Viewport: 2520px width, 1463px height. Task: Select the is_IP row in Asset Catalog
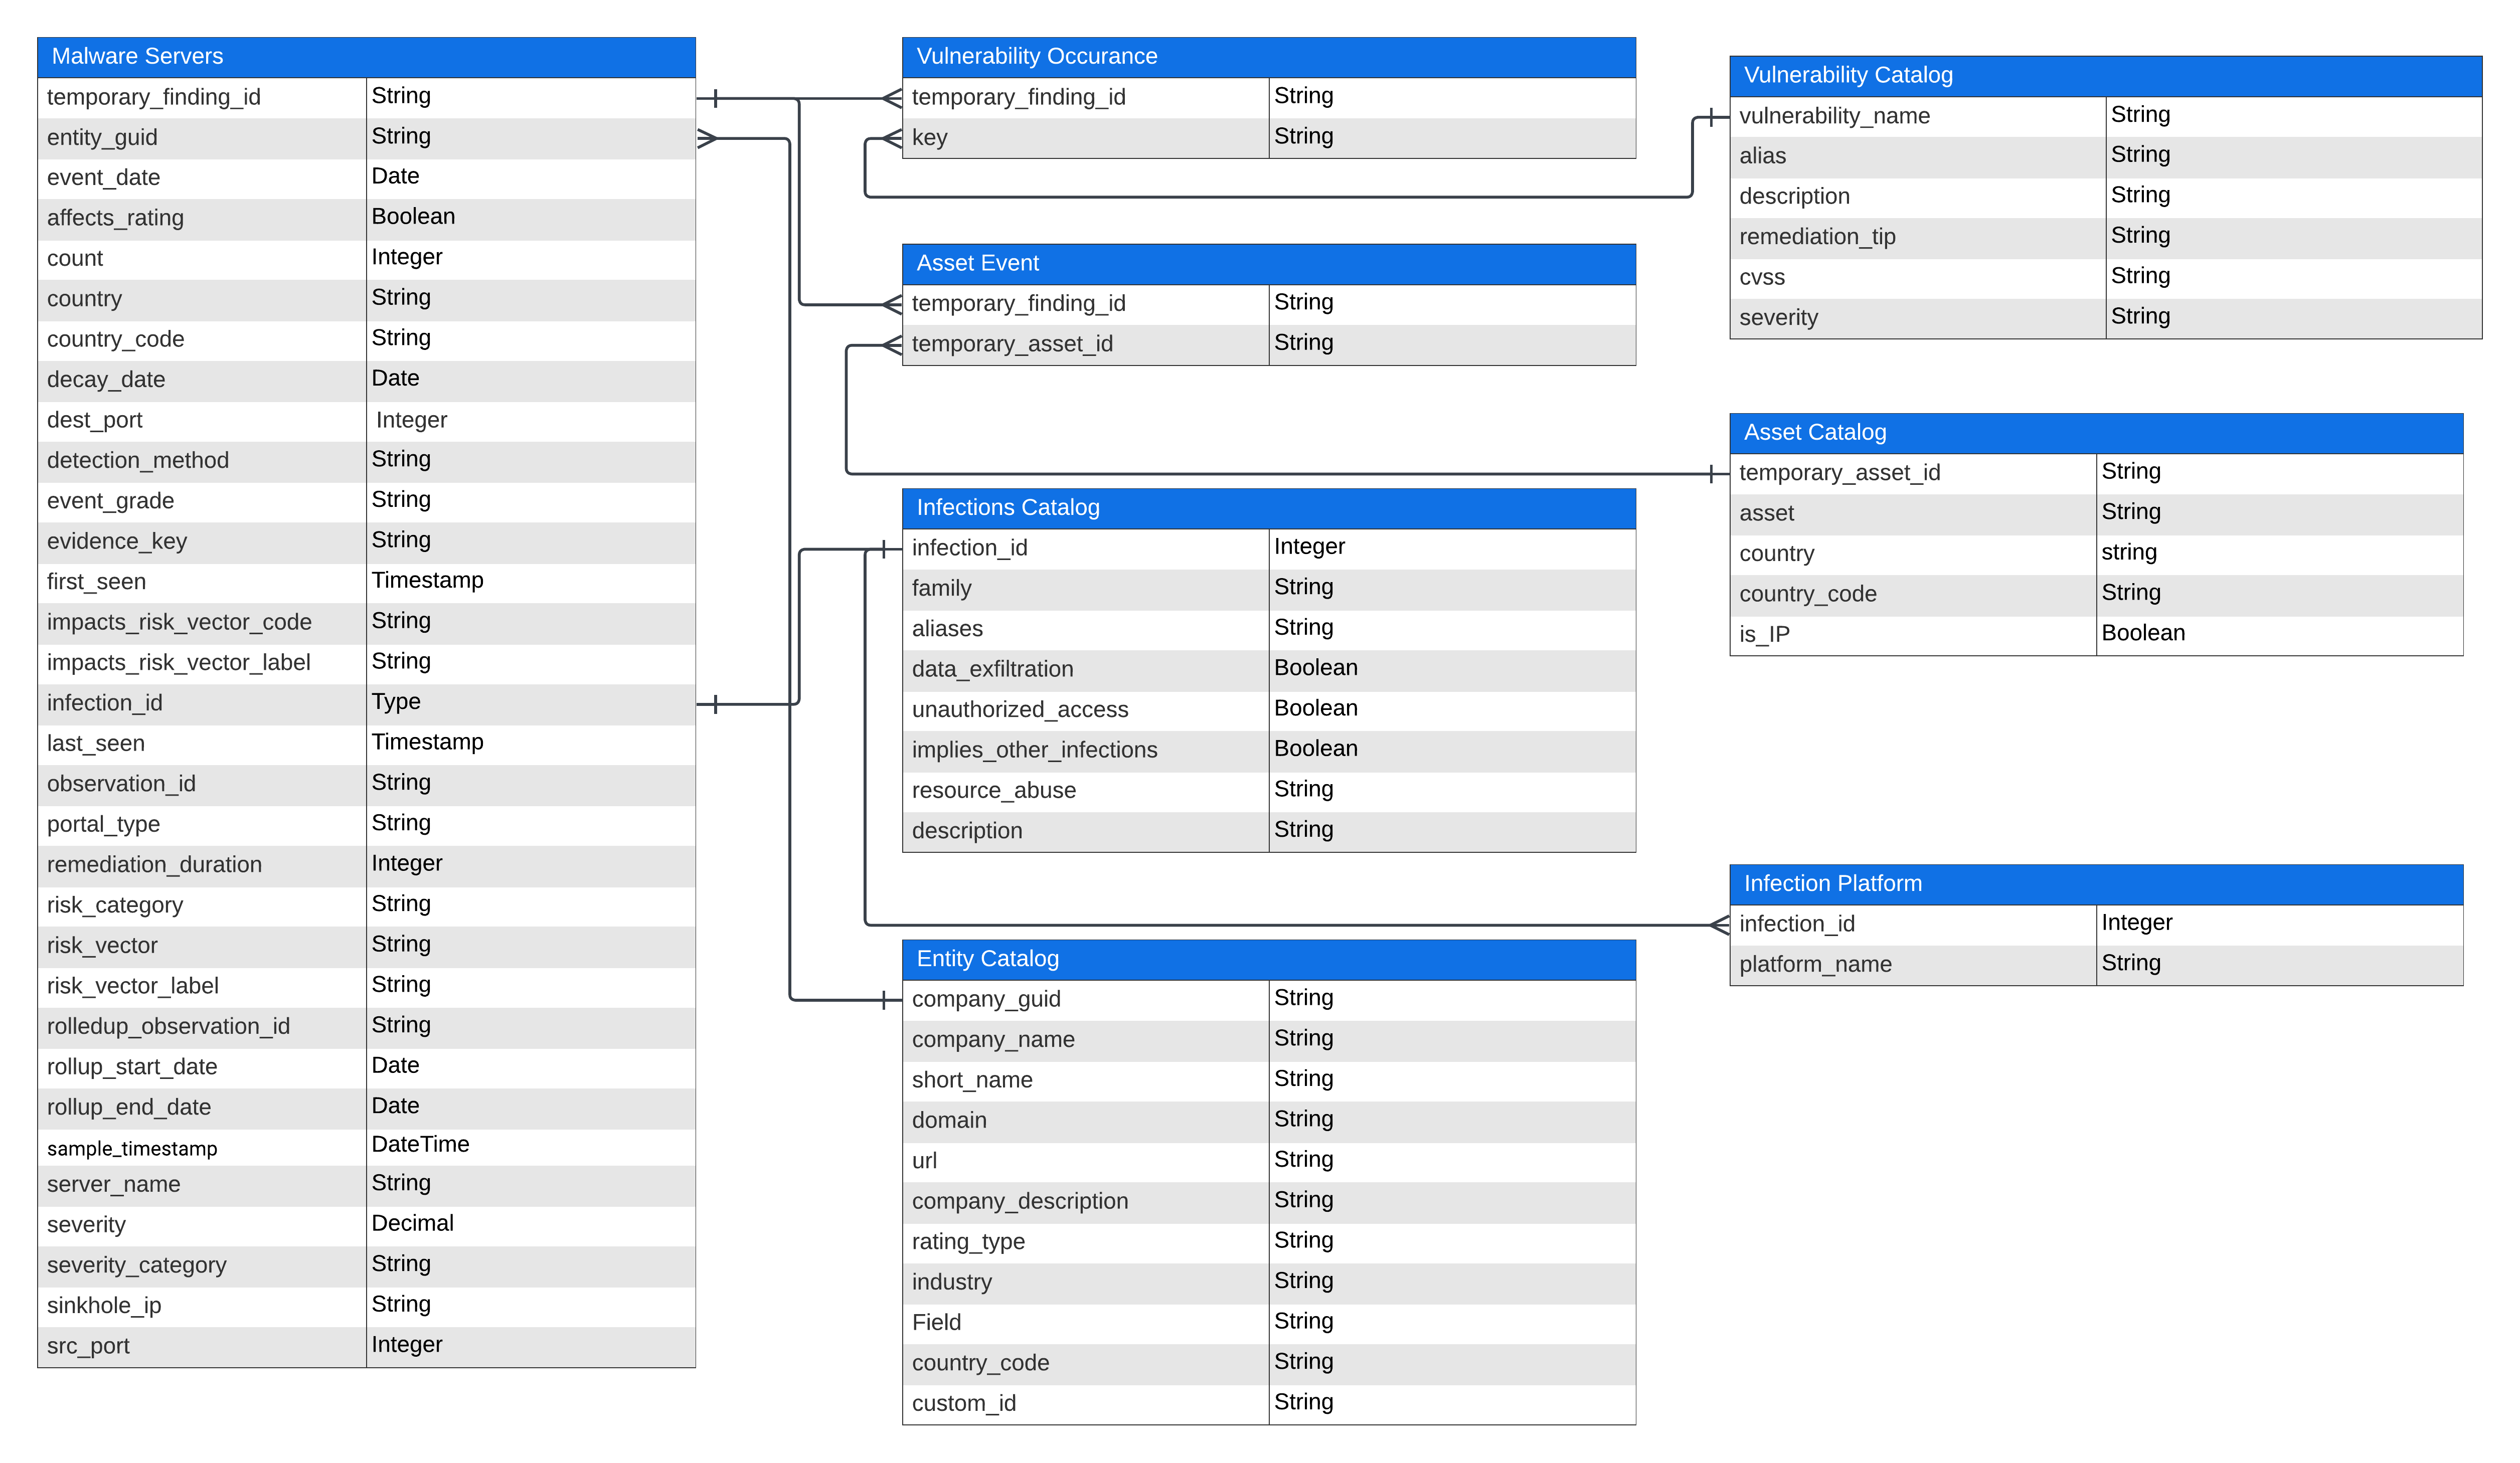1764,634
